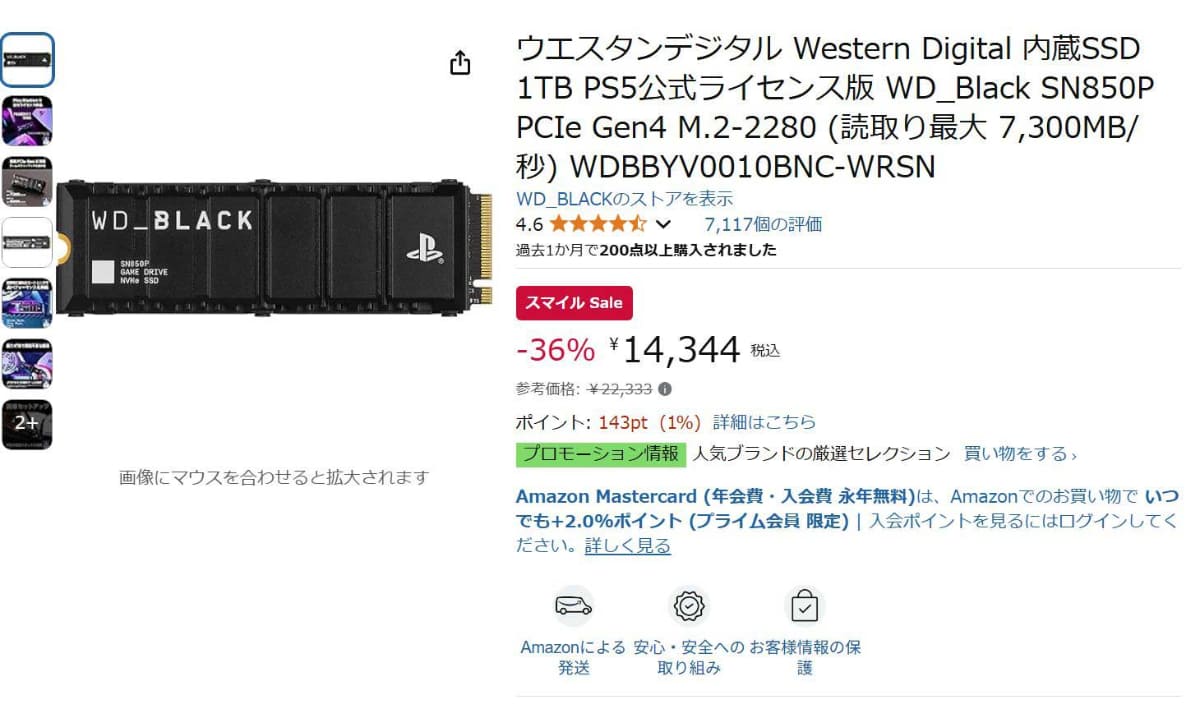This screenshot has height=718, width=1200.
Task: Click the 安心・安全への取り組み badge icon
Action: coord(690,606)
